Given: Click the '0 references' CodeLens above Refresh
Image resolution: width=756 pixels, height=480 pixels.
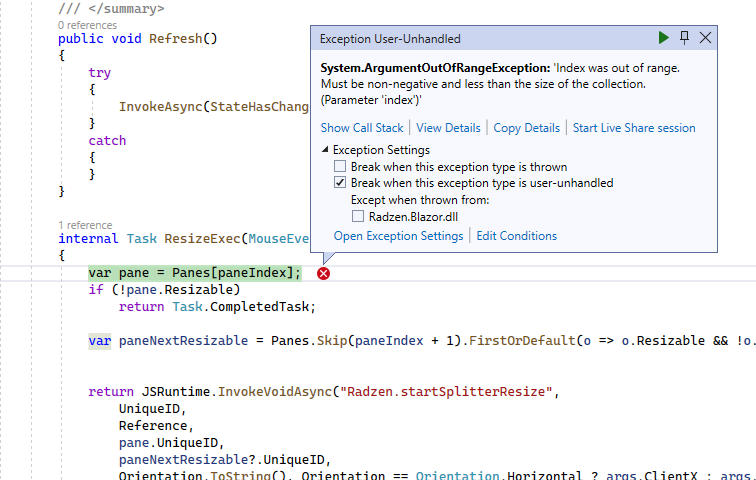Looking at the screenshot, I should 87,25.
